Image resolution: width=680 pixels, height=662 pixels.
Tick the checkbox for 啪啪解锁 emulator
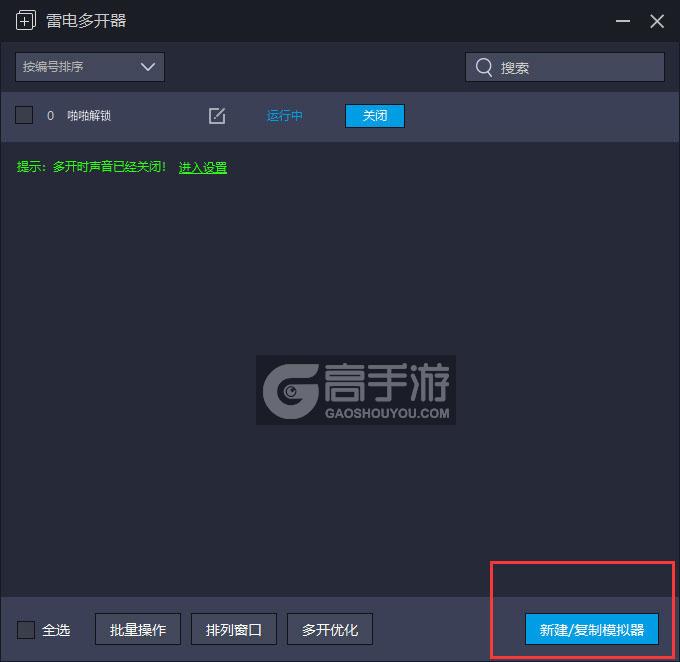24,115
